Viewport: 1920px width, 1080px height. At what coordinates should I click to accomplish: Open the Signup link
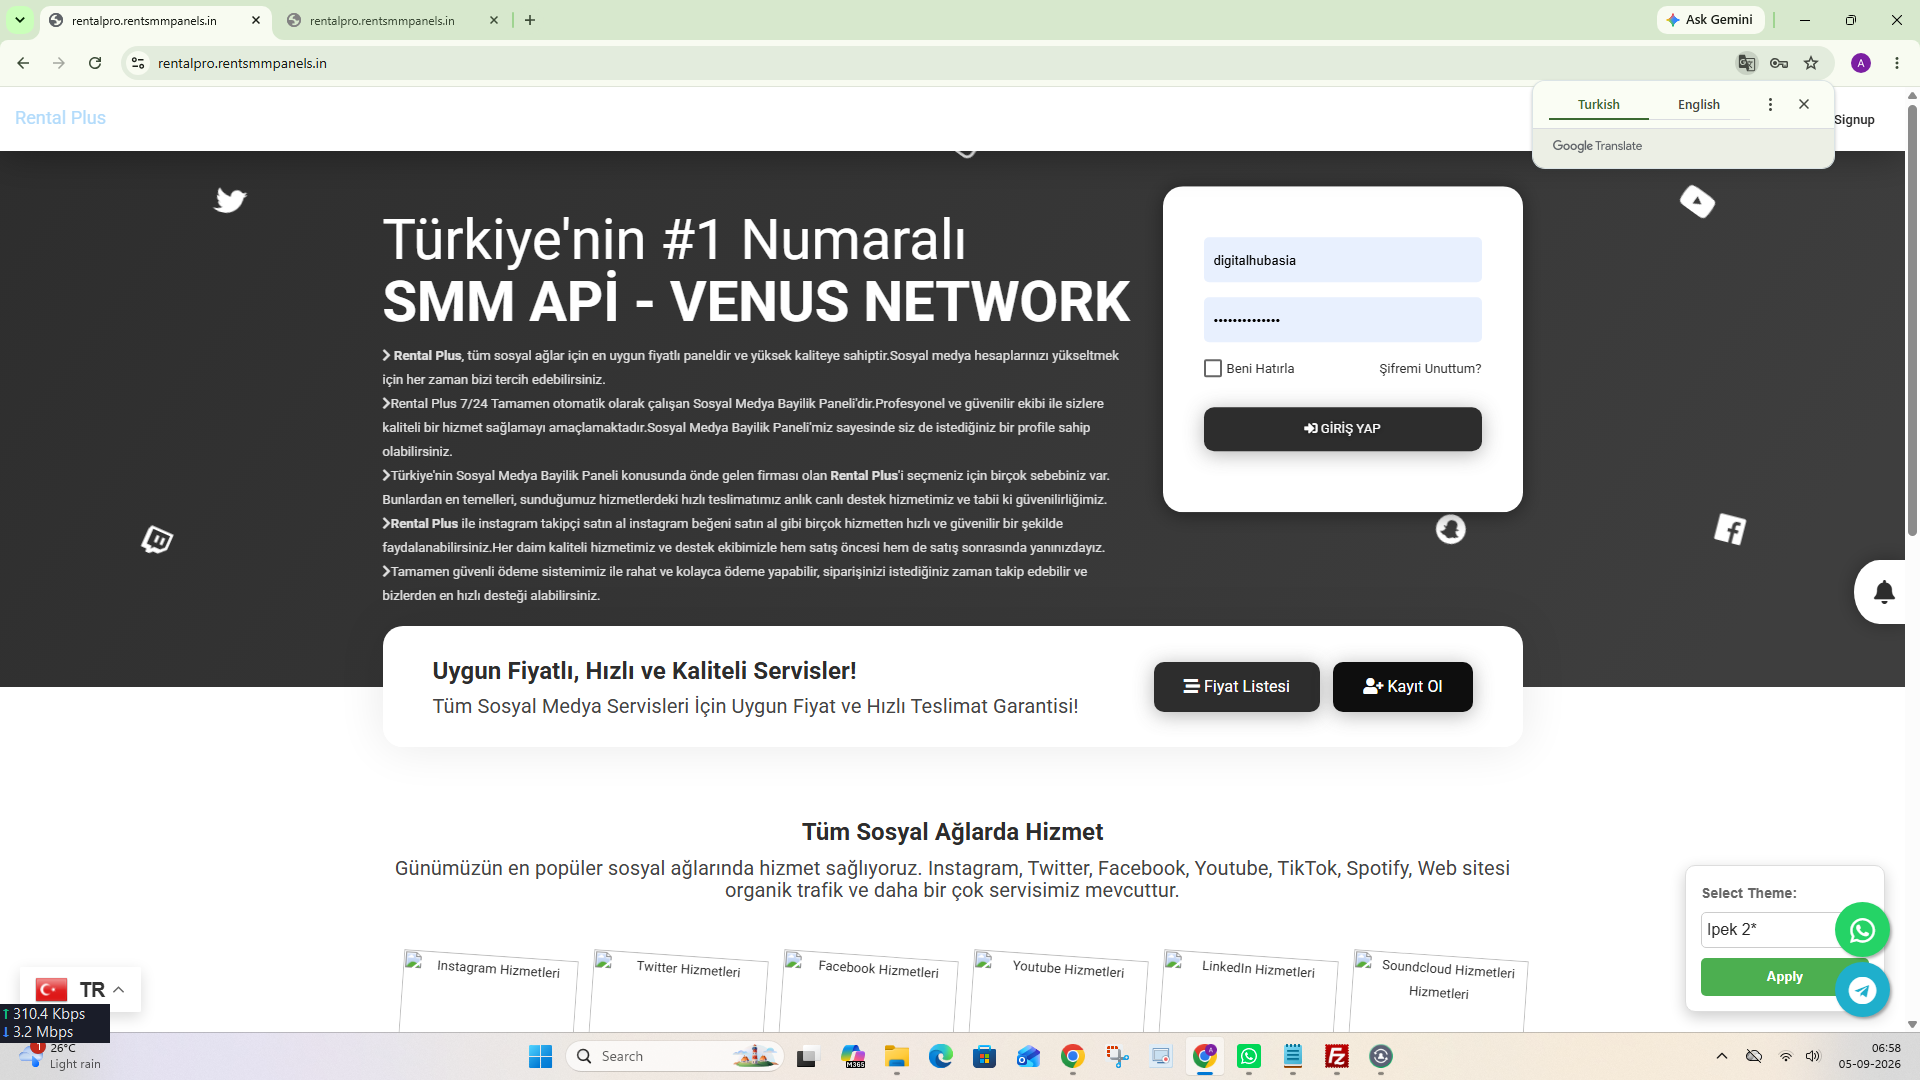tap(1854, 119)
